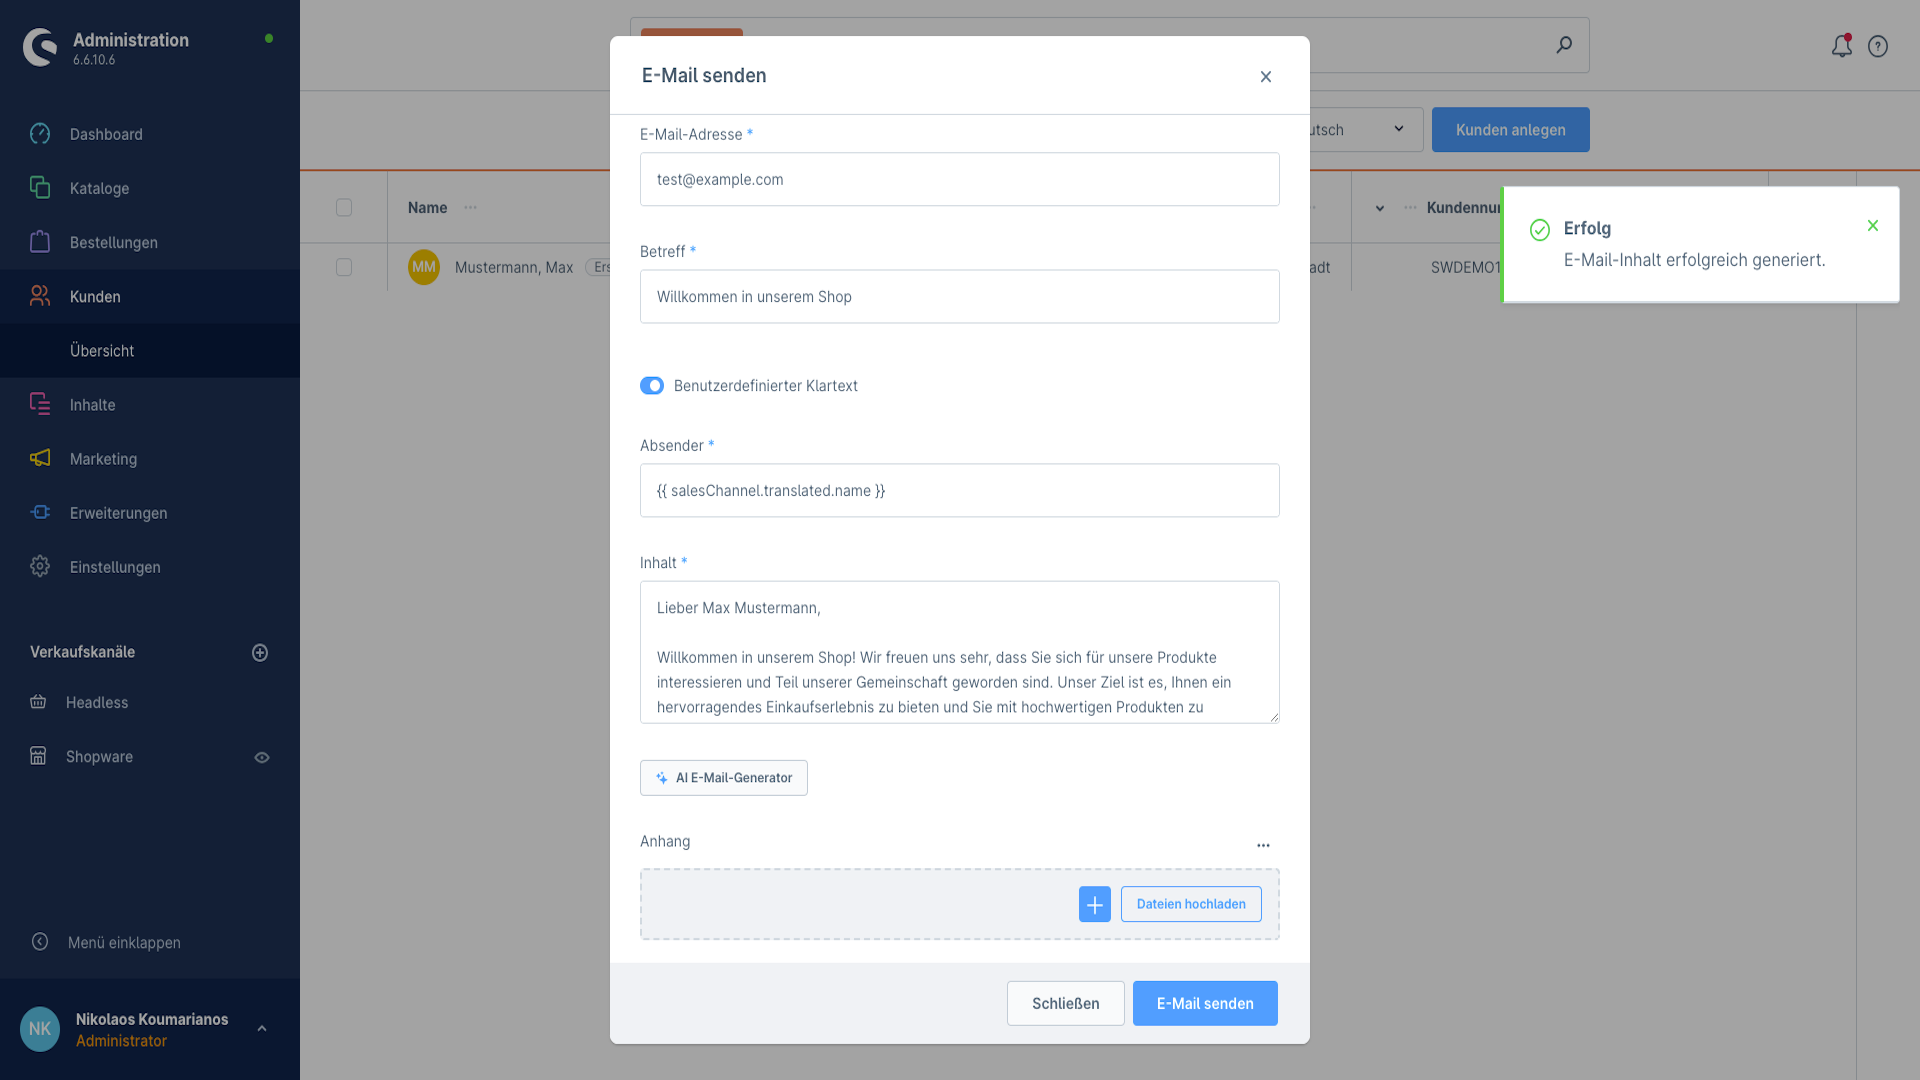Image resolution: width=1920 pixels, height=1080 pixels.
Task: Toggle Benutzerdefinierter Klartext switch
Action: coord(652,386)
